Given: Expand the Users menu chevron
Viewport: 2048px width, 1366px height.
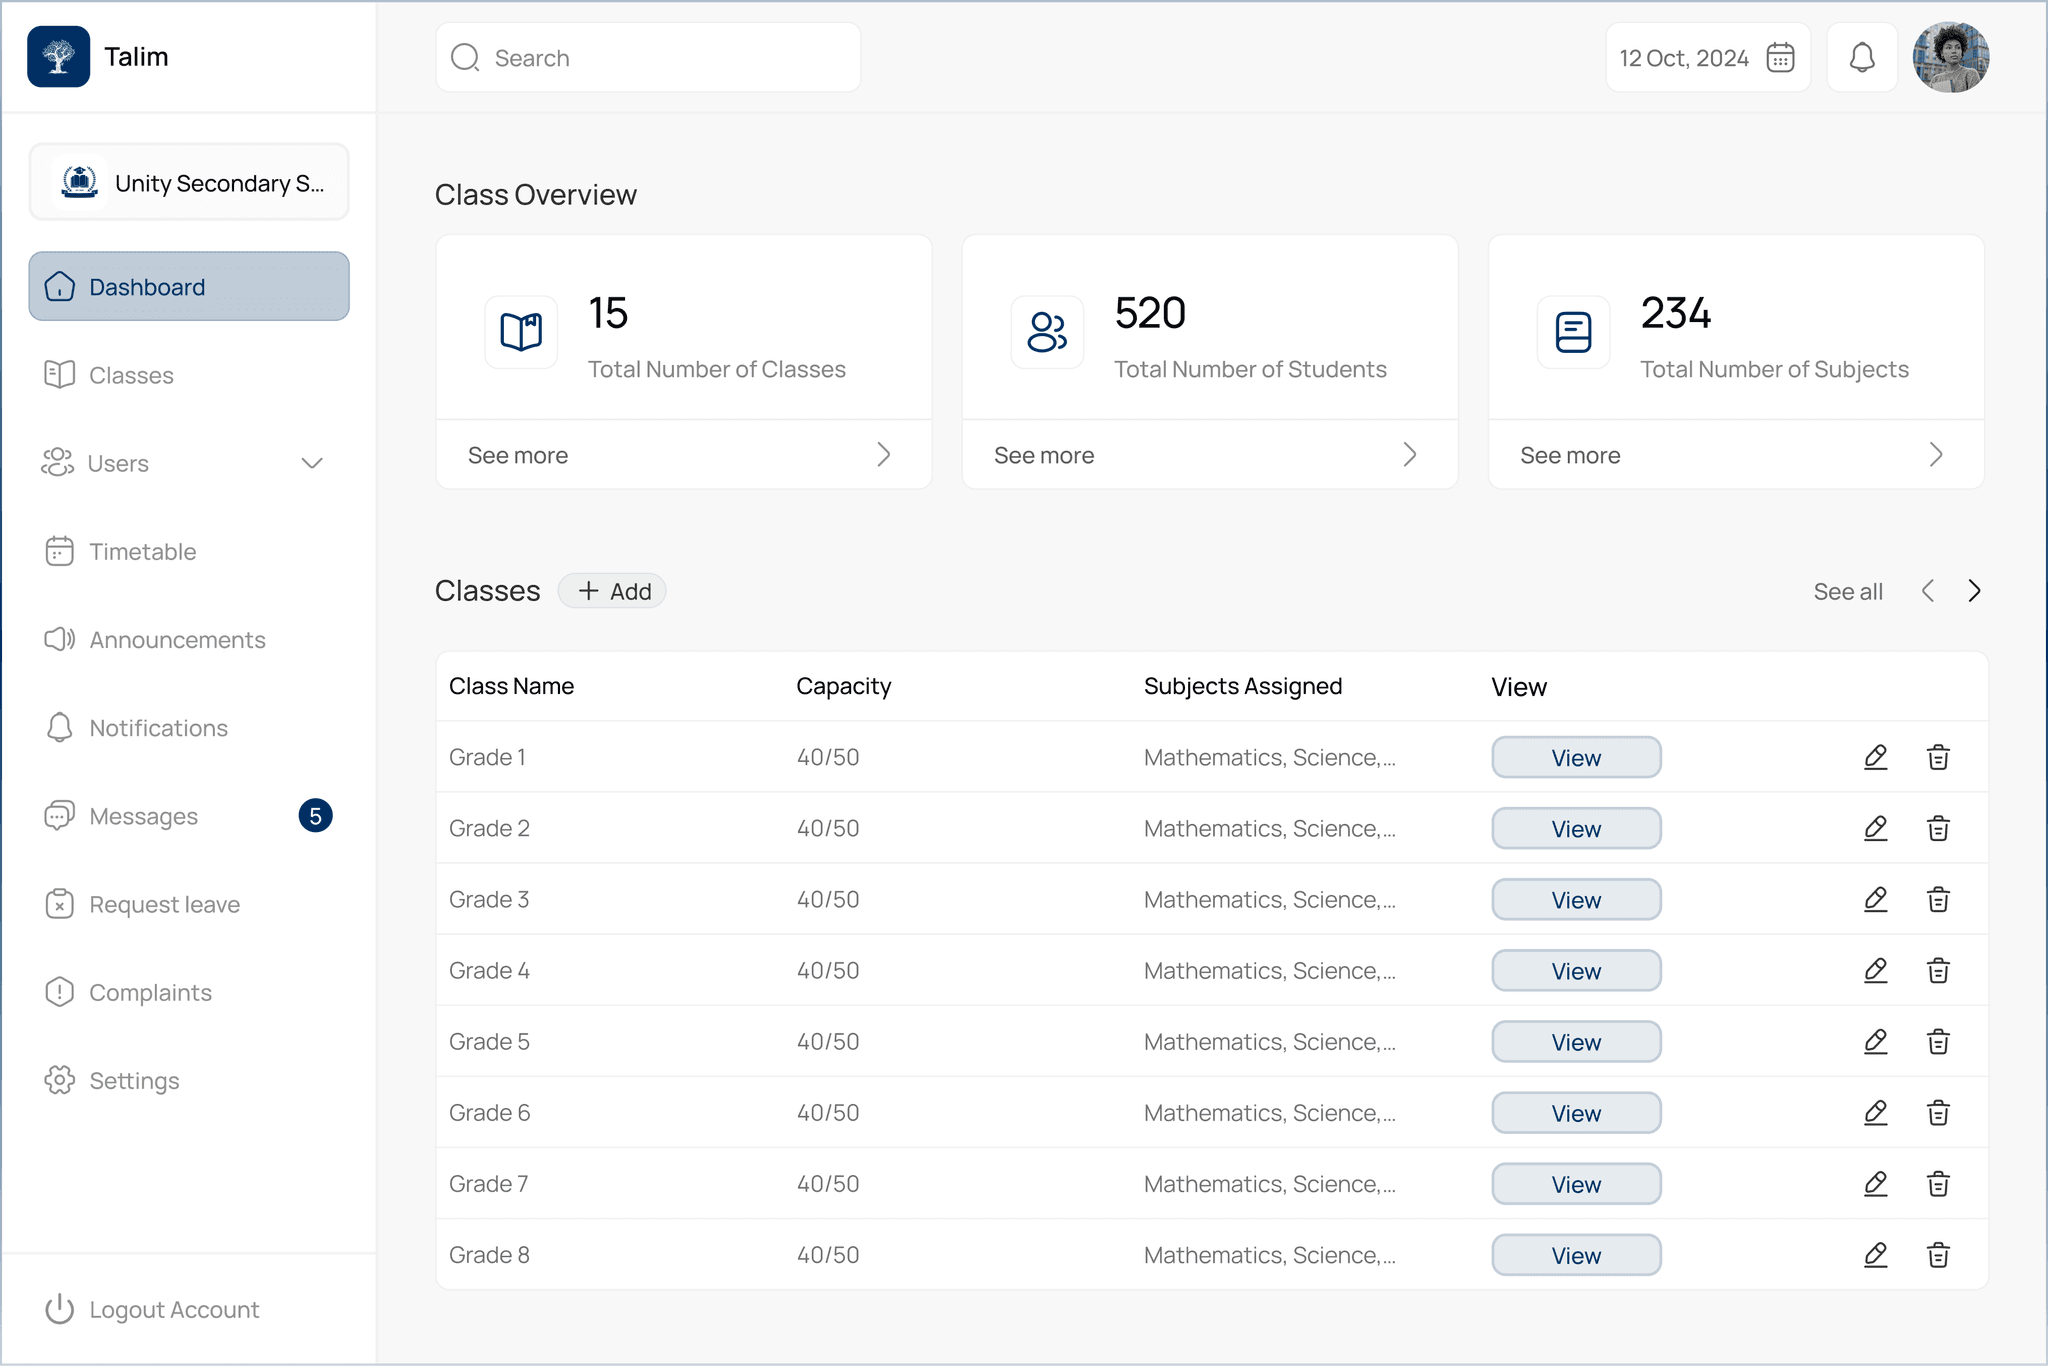Looking at the screenshot, I should [312, 463].
